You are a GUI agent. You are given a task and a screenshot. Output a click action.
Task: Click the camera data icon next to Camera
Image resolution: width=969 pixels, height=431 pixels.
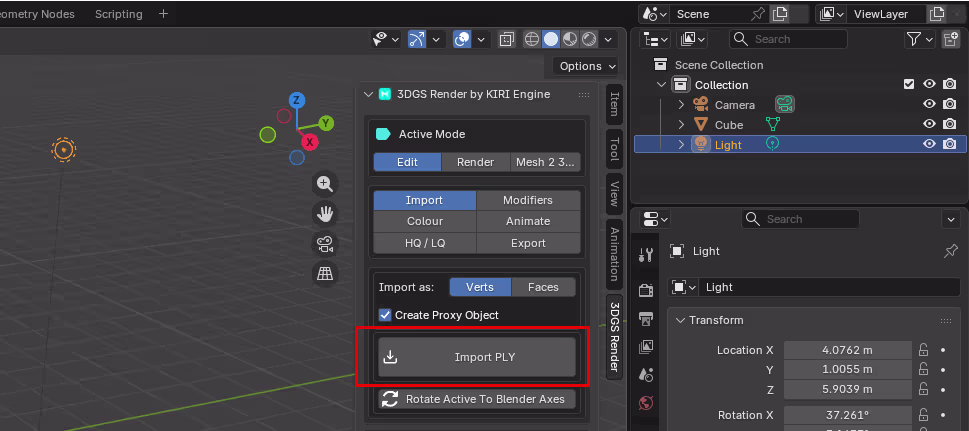click(785, 105)
